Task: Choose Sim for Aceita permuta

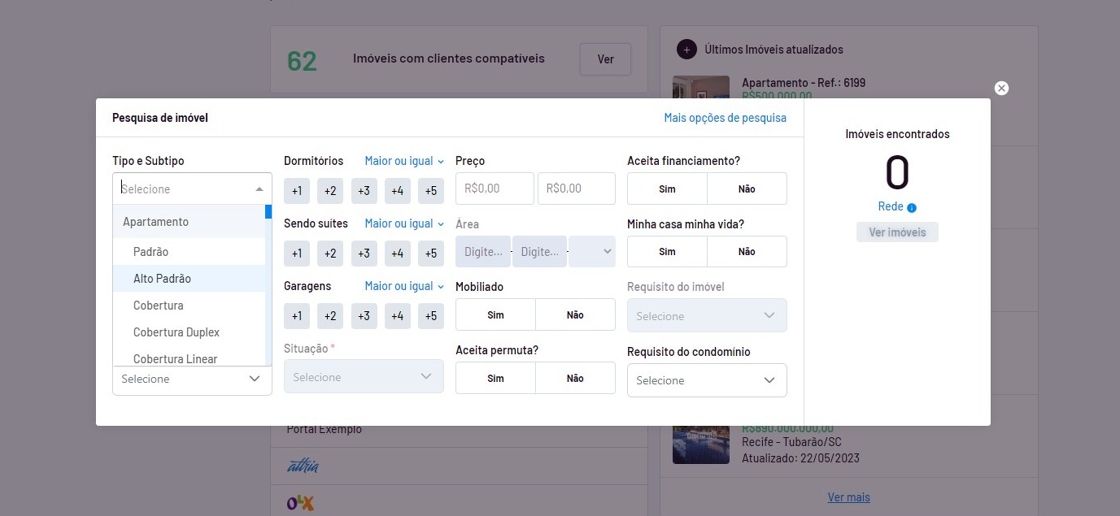Action: click(x=496, y=378)
